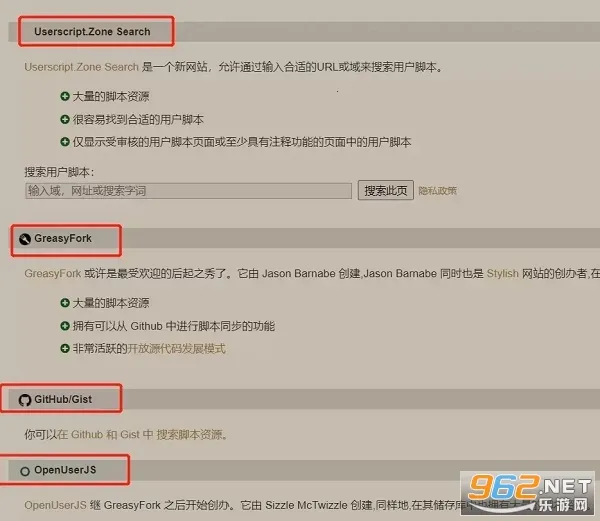The image size is (600, 521).
Task: Click plus icon beside 非常活跃的开放源代码发展模式
Action: click(65, 349)
